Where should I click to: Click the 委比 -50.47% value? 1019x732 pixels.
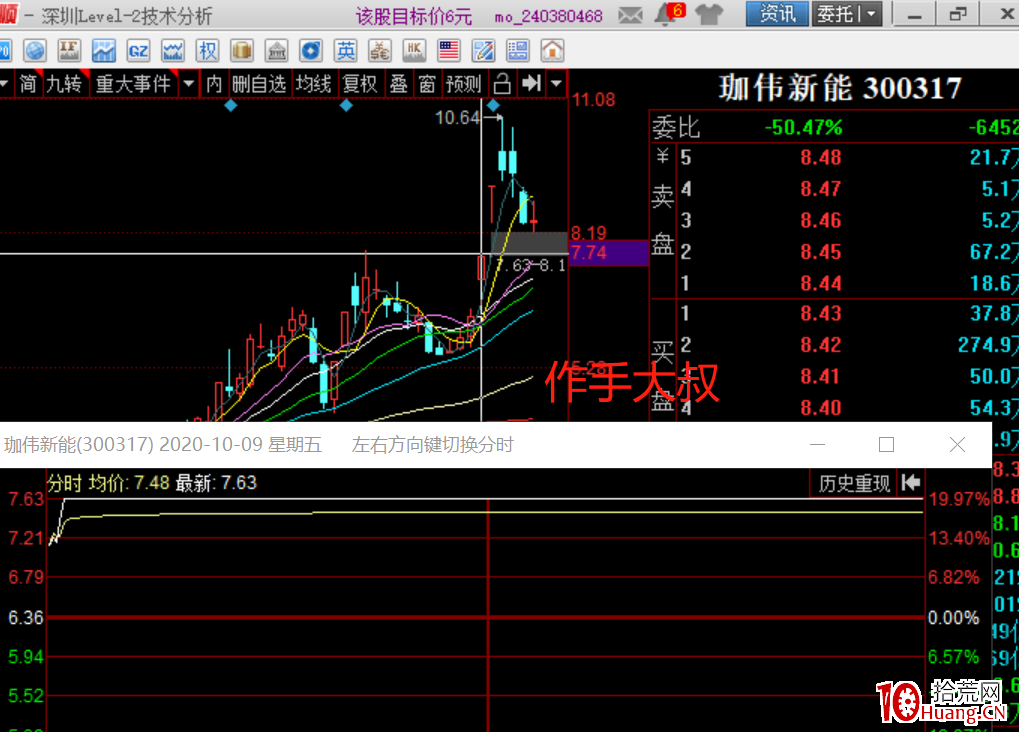[x=803, y=127]
